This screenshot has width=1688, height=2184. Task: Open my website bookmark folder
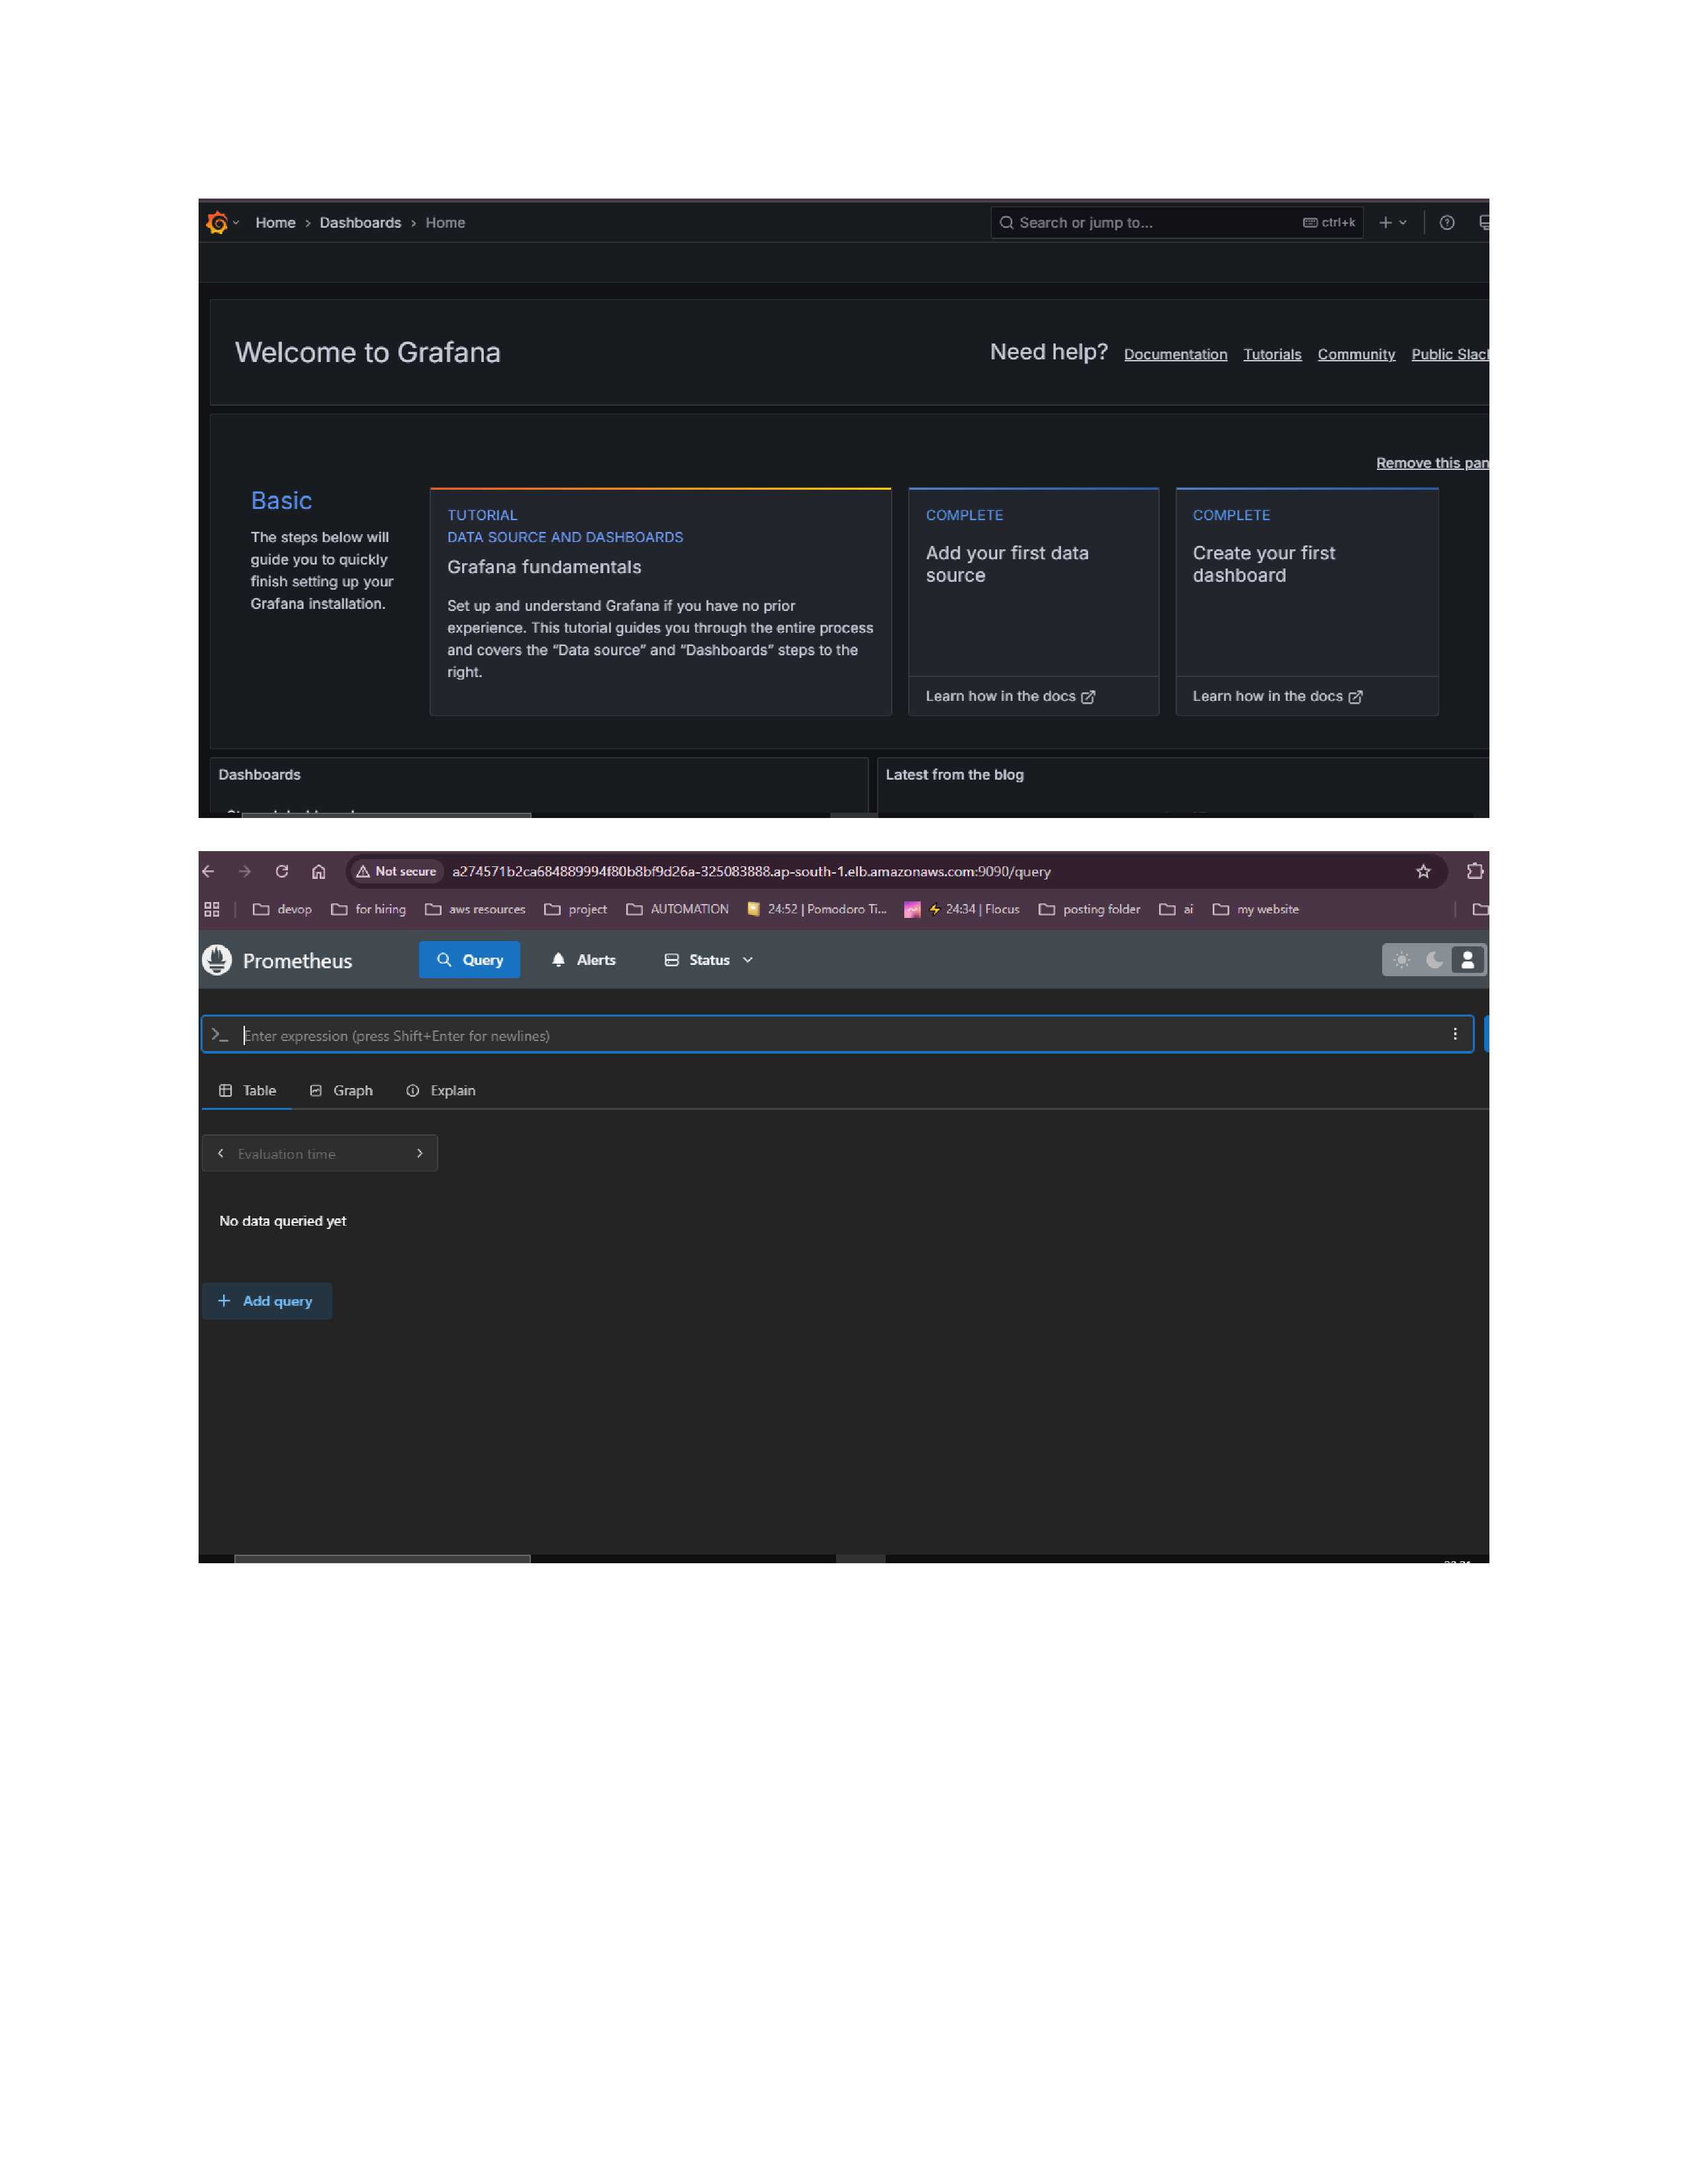click(1256, 909)
